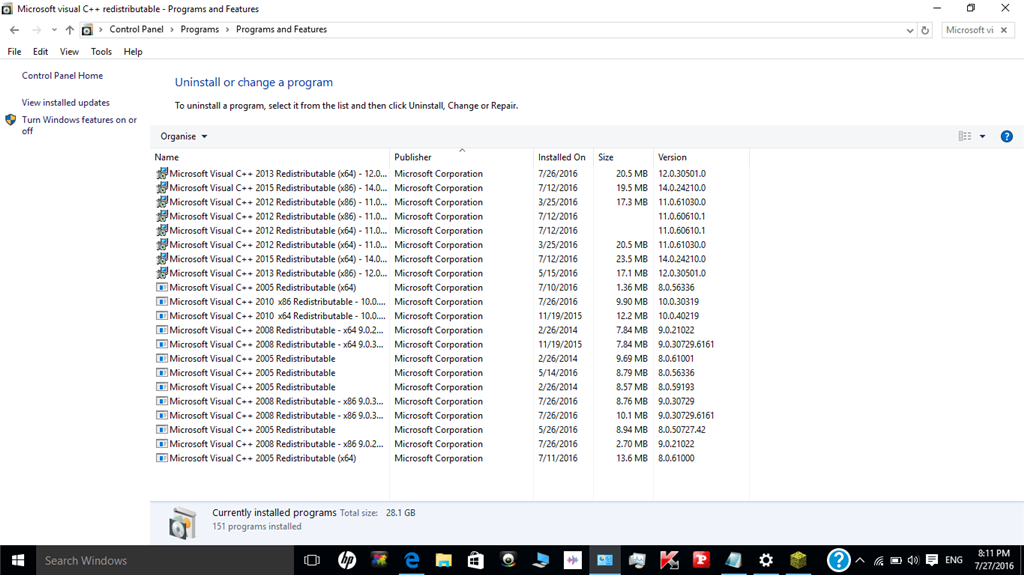Open the Edit menu
1024x575 pixels.
pos(40,52)
